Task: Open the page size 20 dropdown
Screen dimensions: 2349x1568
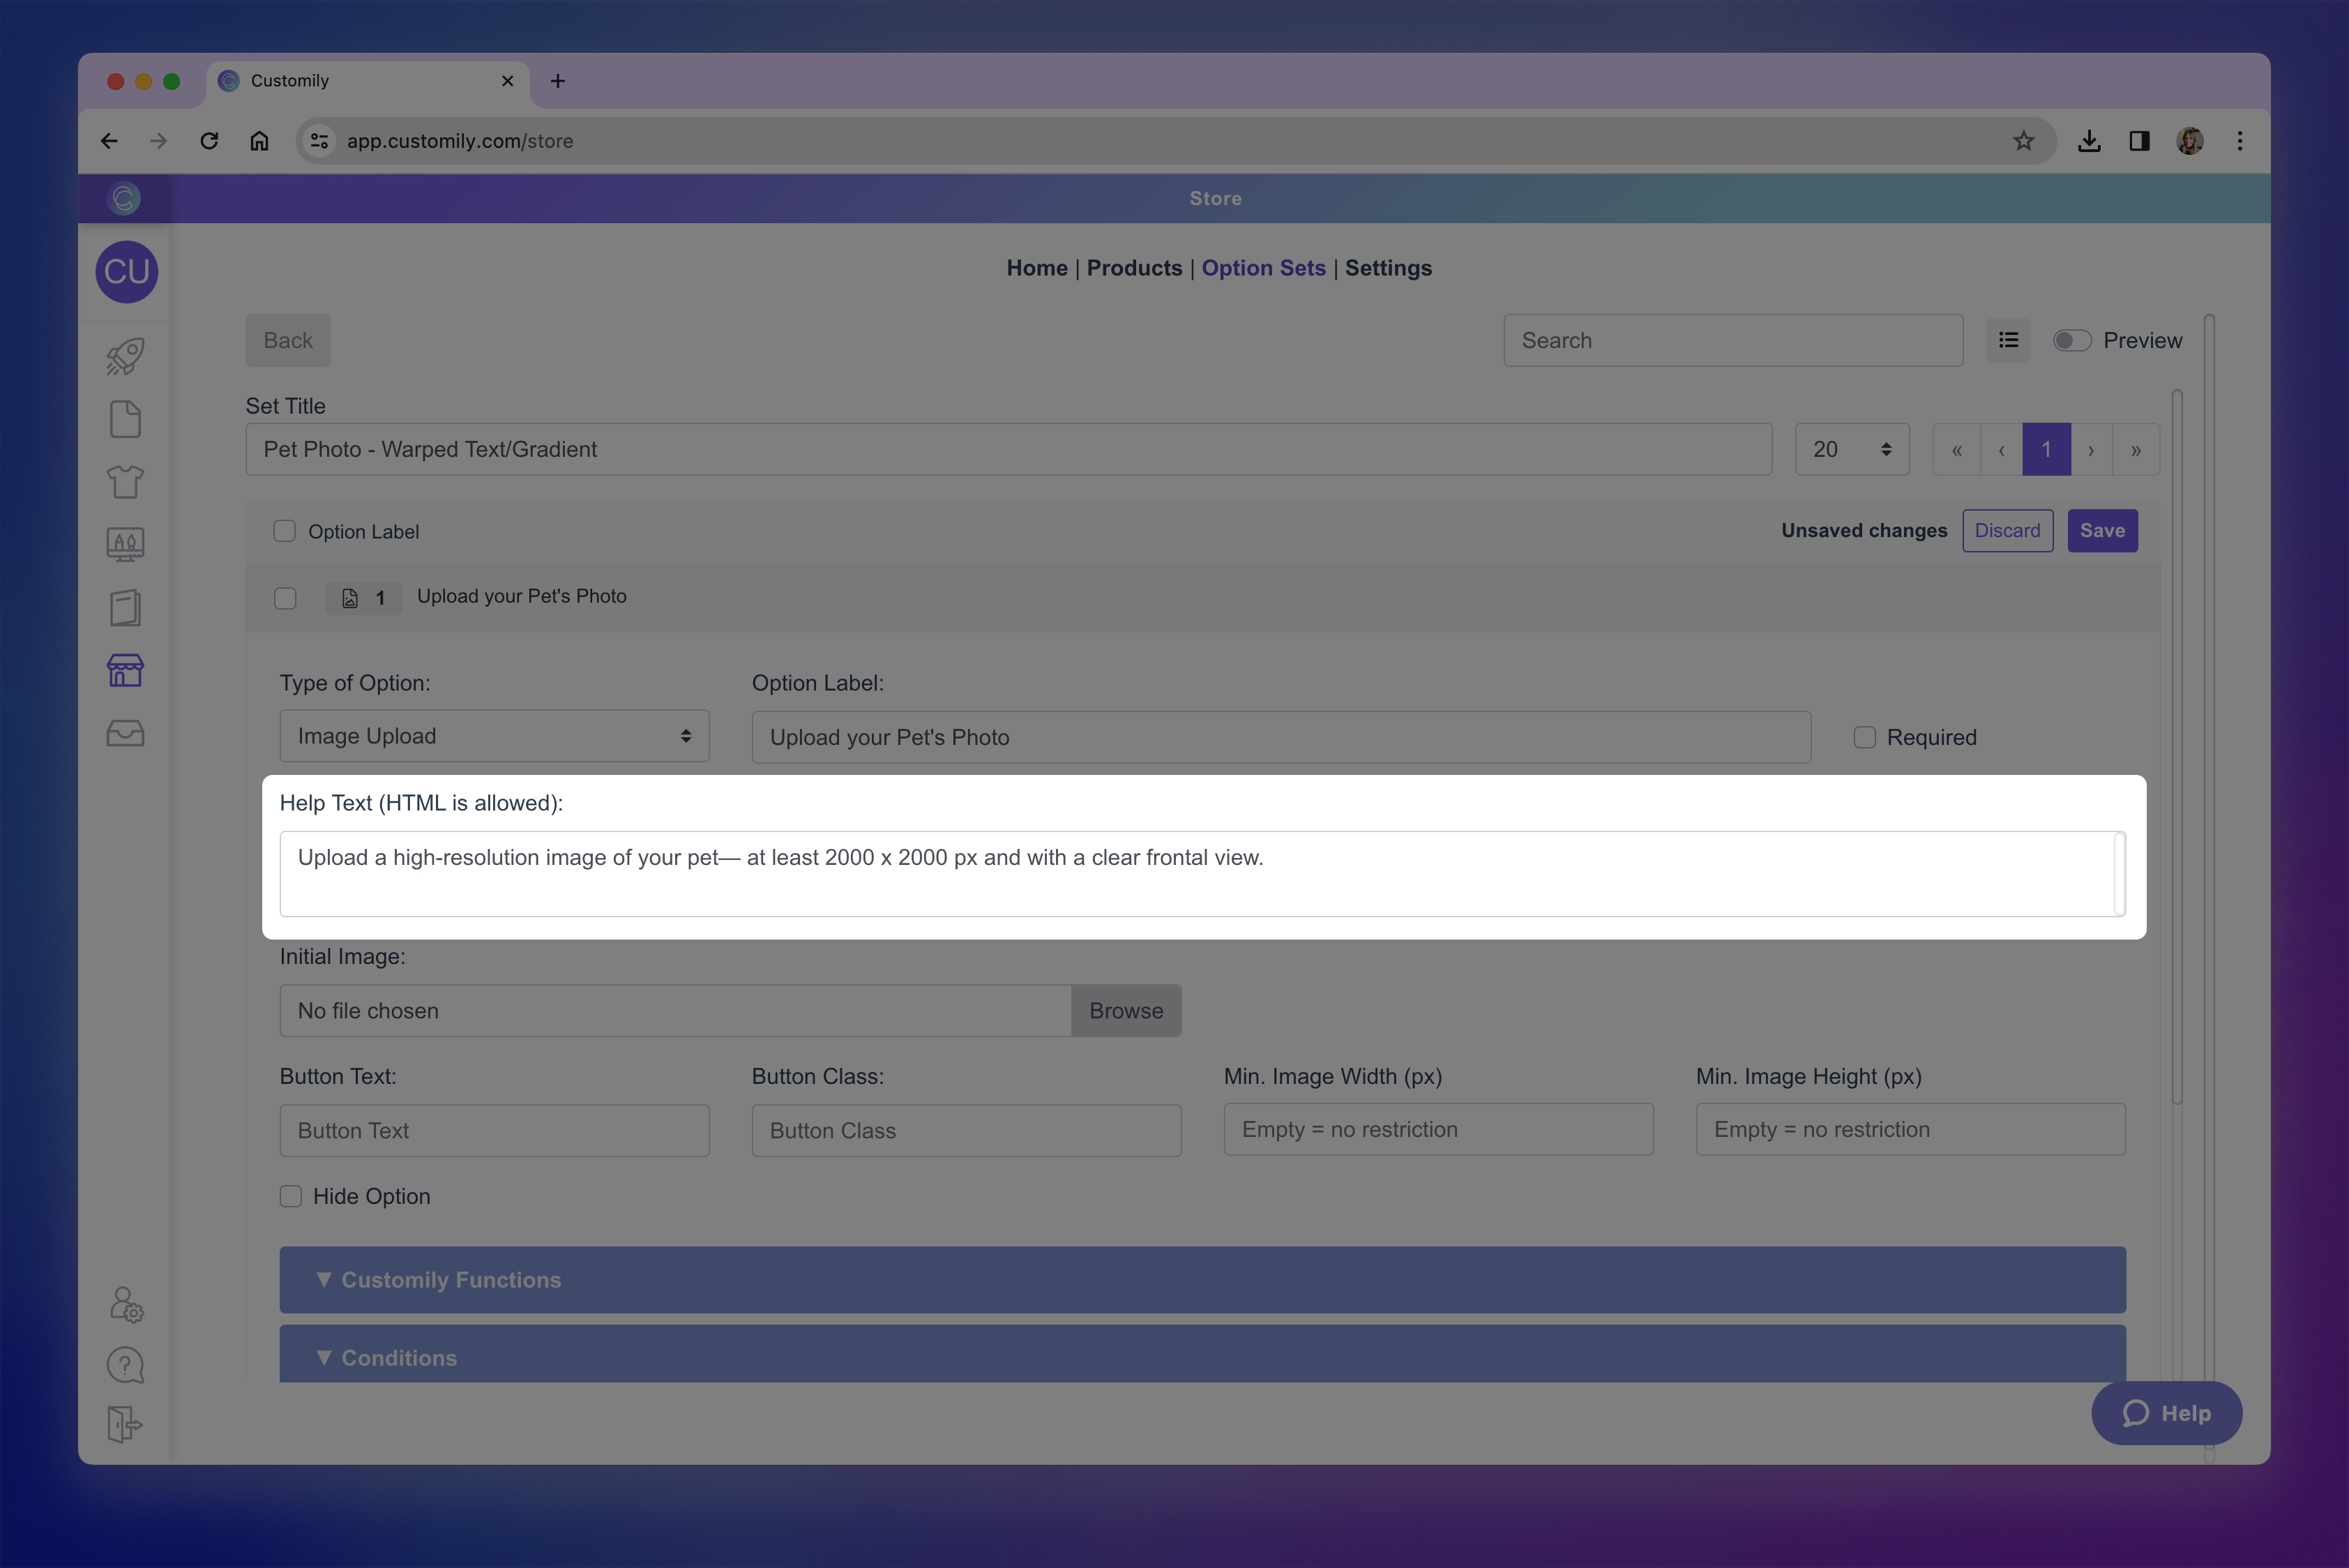Action: point(1851,449)
